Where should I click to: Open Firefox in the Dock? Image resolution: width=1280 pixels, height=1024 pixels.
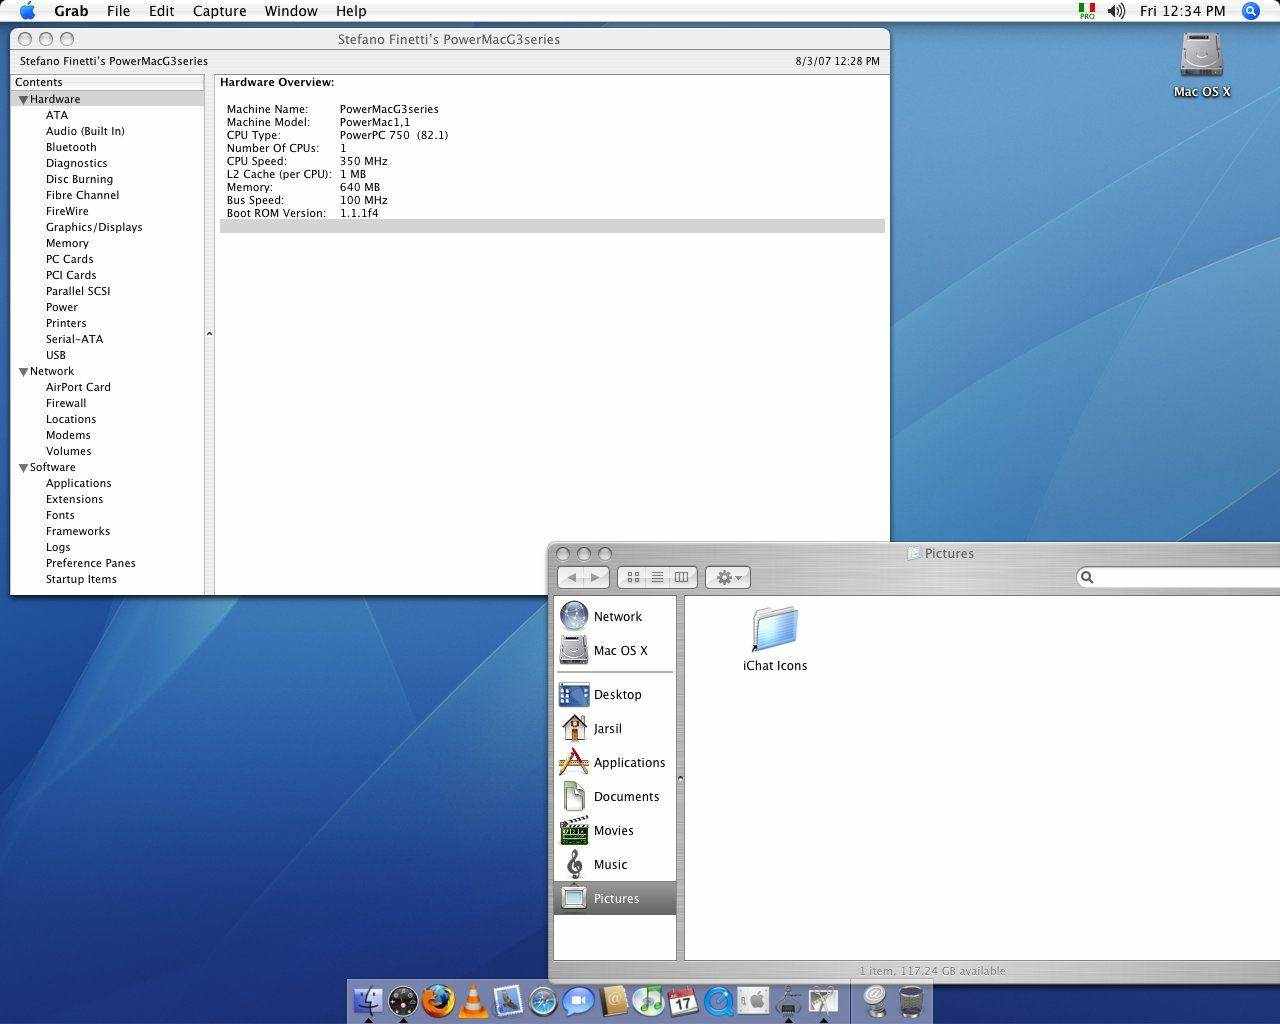(438, 1000)
